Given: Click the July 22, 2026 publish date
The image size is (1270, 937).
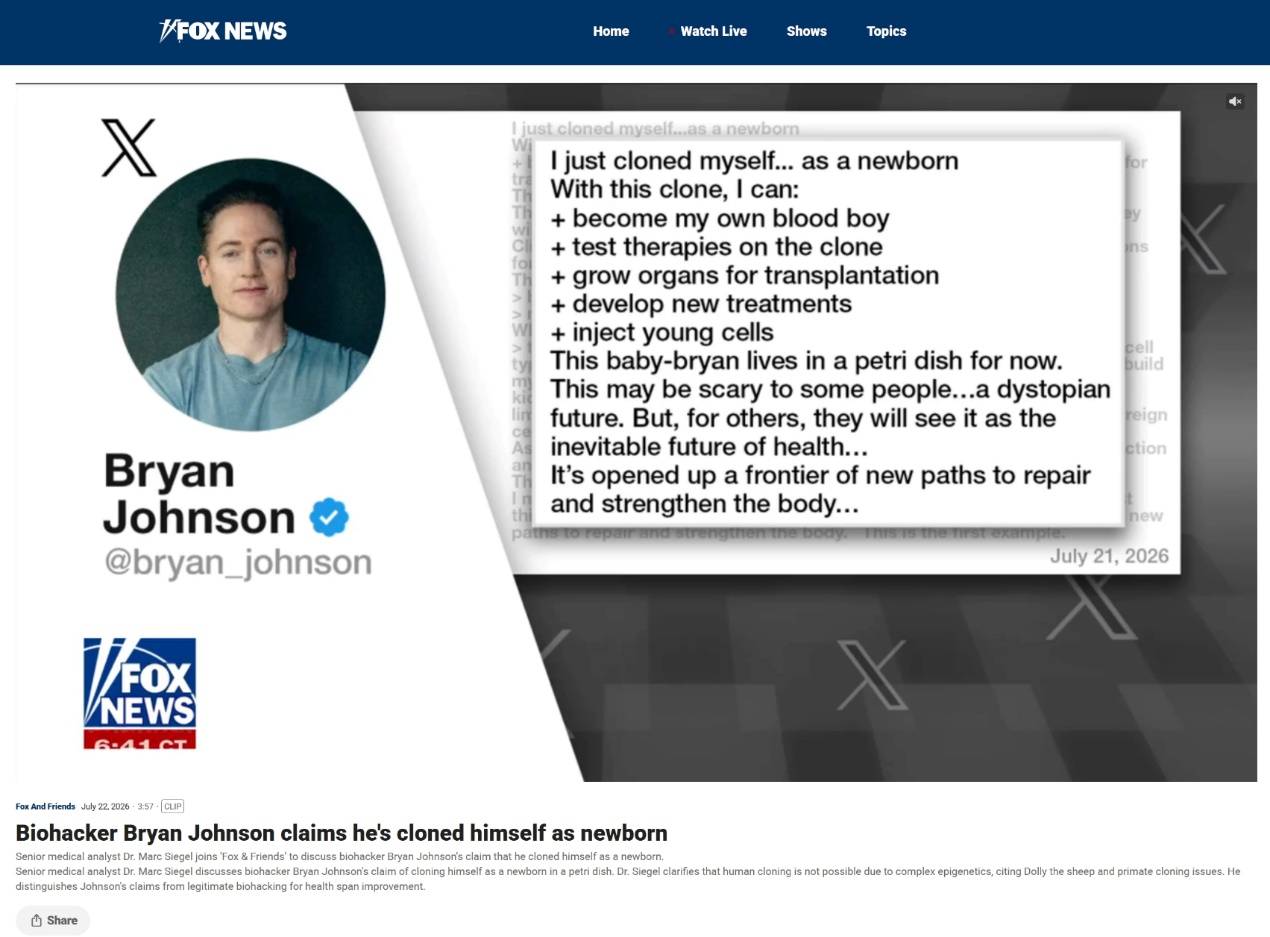Looking at the screenshot, I should (x=105, y=806).
